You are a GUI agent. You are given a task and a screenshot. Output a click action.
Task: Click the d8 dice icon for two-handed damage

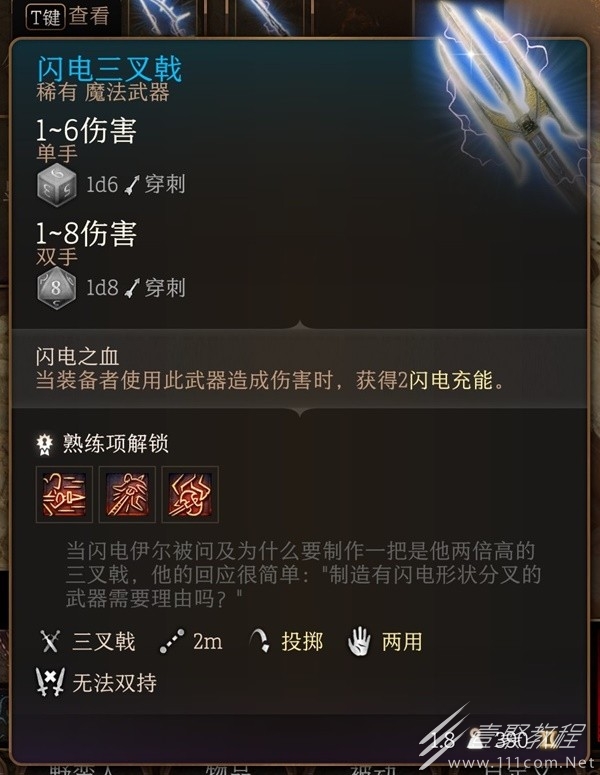(x=56, y=288)
